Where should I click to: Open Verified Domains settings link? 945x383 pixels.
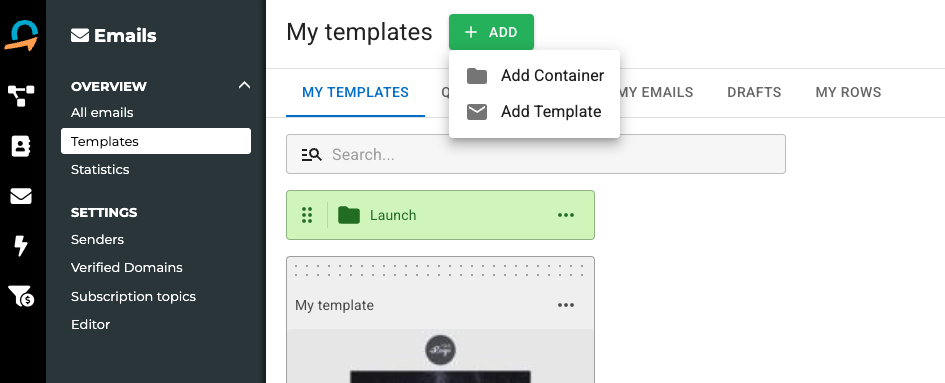(x=127, y=268)
